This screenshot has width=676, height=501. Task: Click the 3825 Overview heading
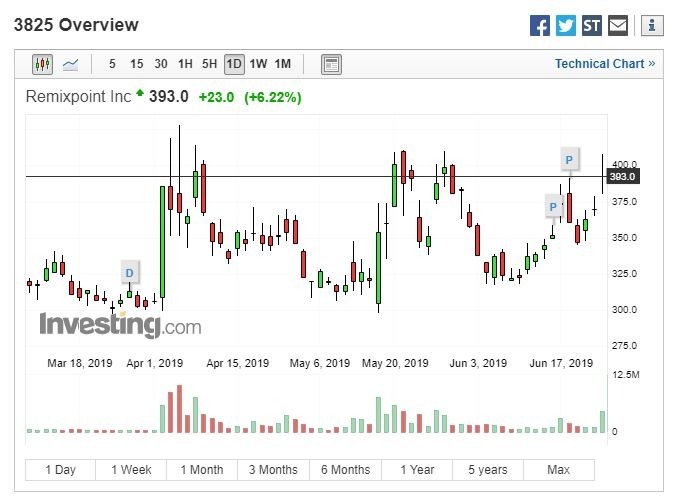click(76, 25)
